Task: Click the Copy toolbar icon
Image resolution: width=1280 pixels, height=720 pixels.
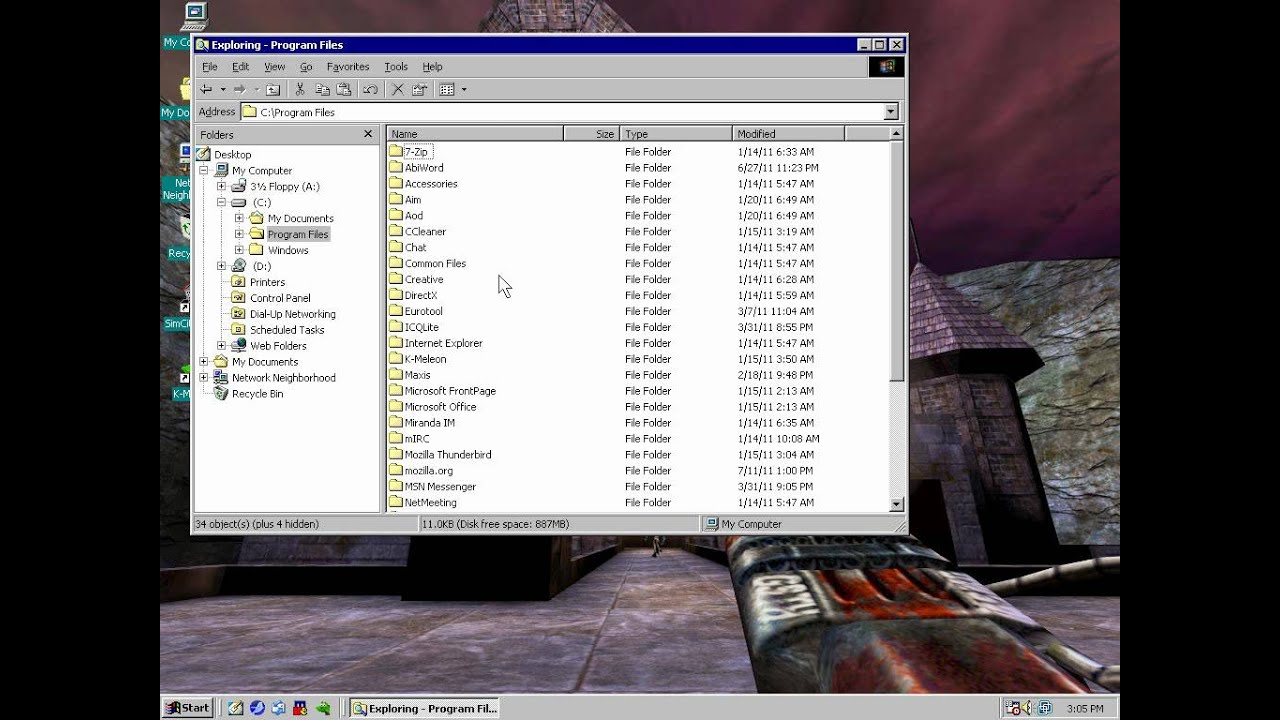Action: pyautogui.click(x=322, y=89)
